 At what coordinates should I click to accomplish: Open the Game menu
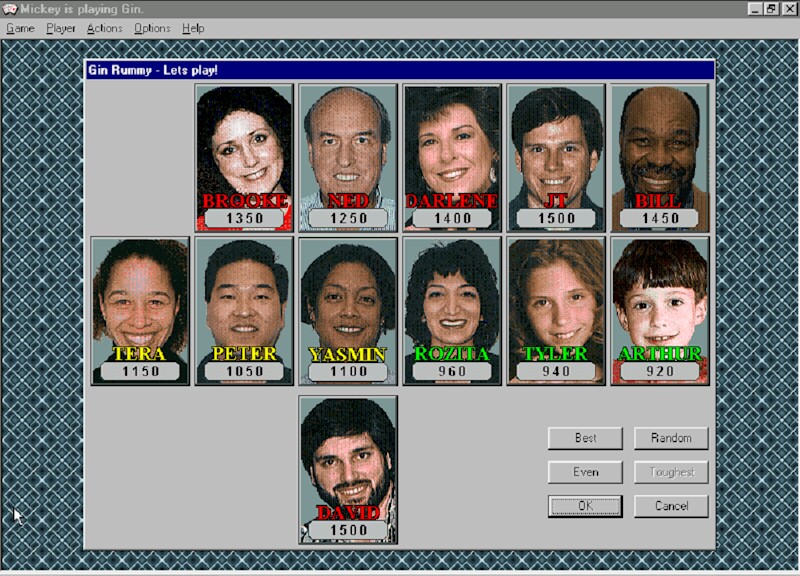[20, 29]
